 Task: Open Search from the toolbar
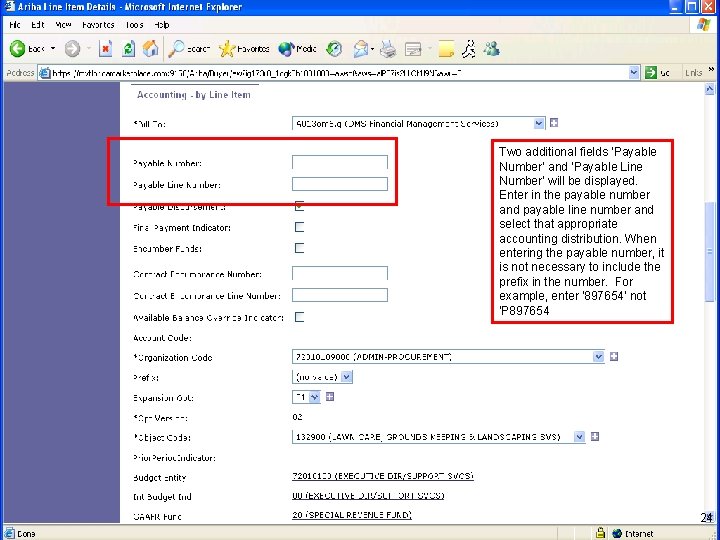189,49
